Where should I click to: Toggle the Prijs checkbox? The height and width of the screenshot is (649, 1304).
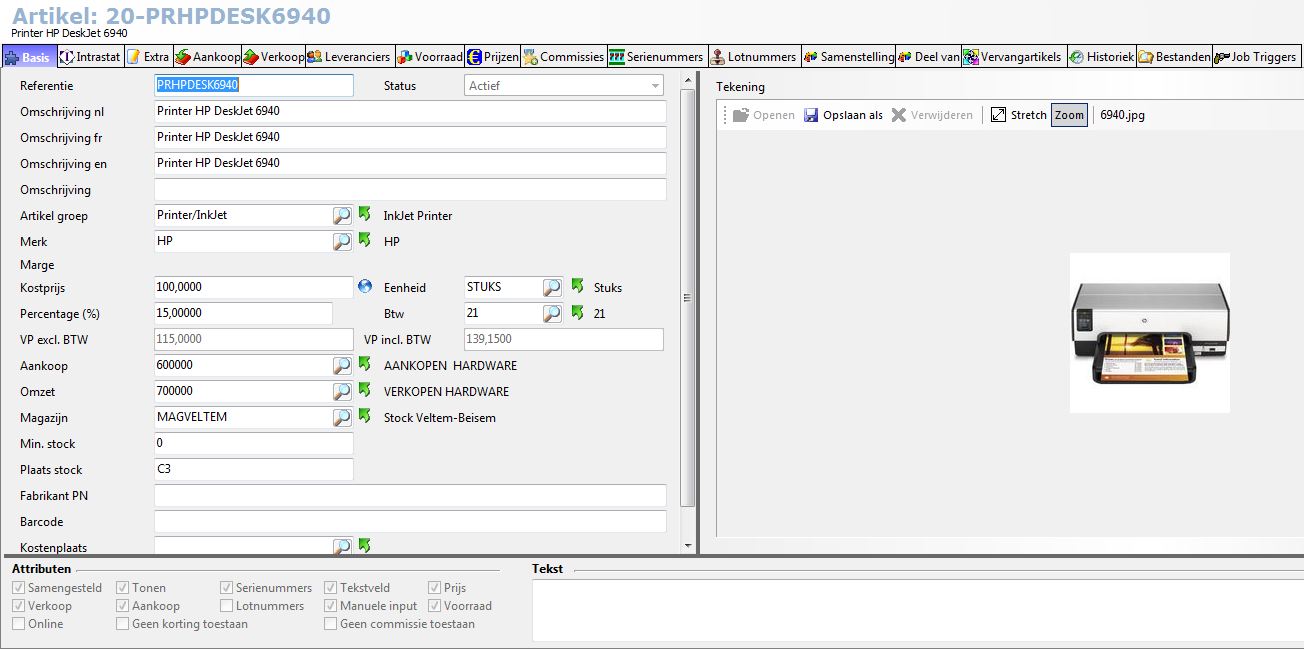(x=435, y=588)
